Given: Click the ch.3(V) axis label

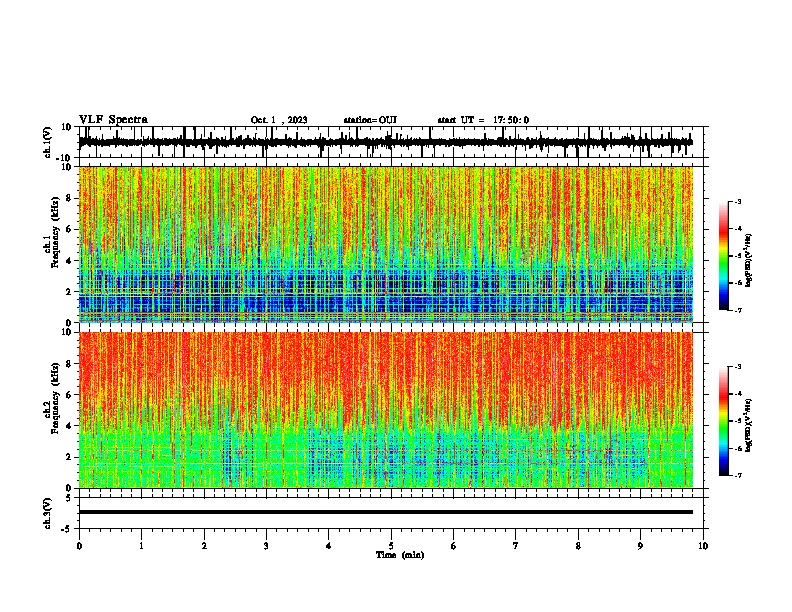Looking at the screenshot, I should (x=48, y=513).
